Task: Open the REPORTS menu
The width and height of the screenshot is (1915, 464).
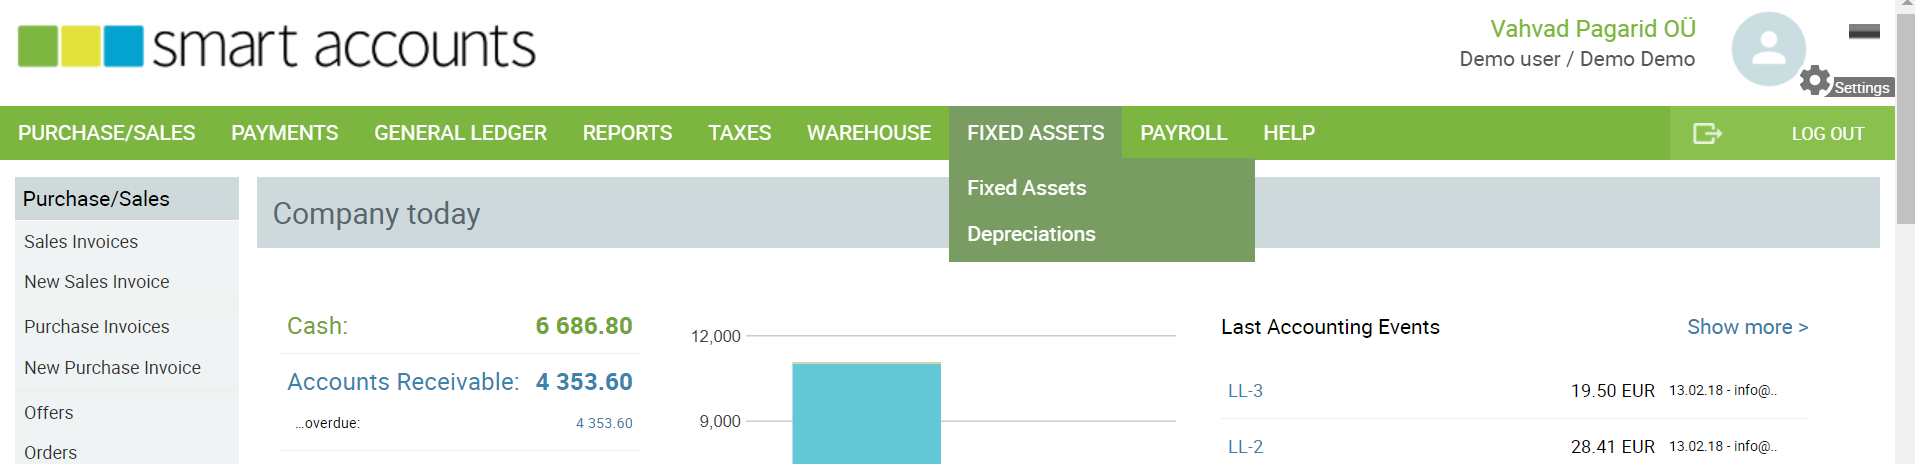Action: click(627, 133)
